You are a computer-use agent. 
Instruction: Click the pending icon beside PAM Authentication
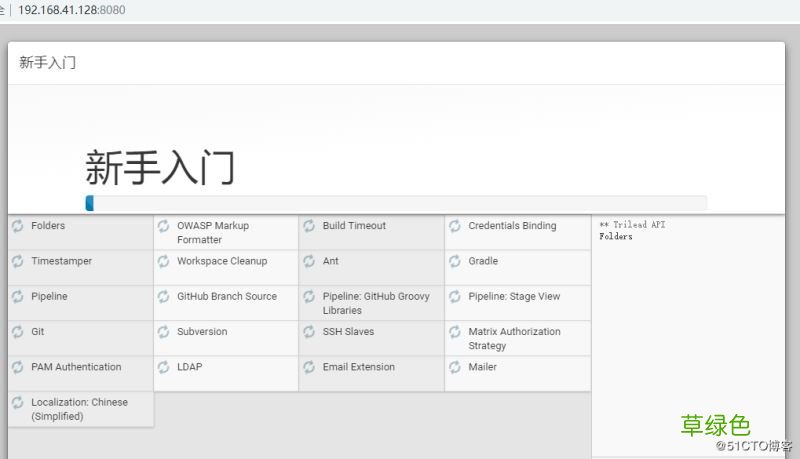coord(18,367)
